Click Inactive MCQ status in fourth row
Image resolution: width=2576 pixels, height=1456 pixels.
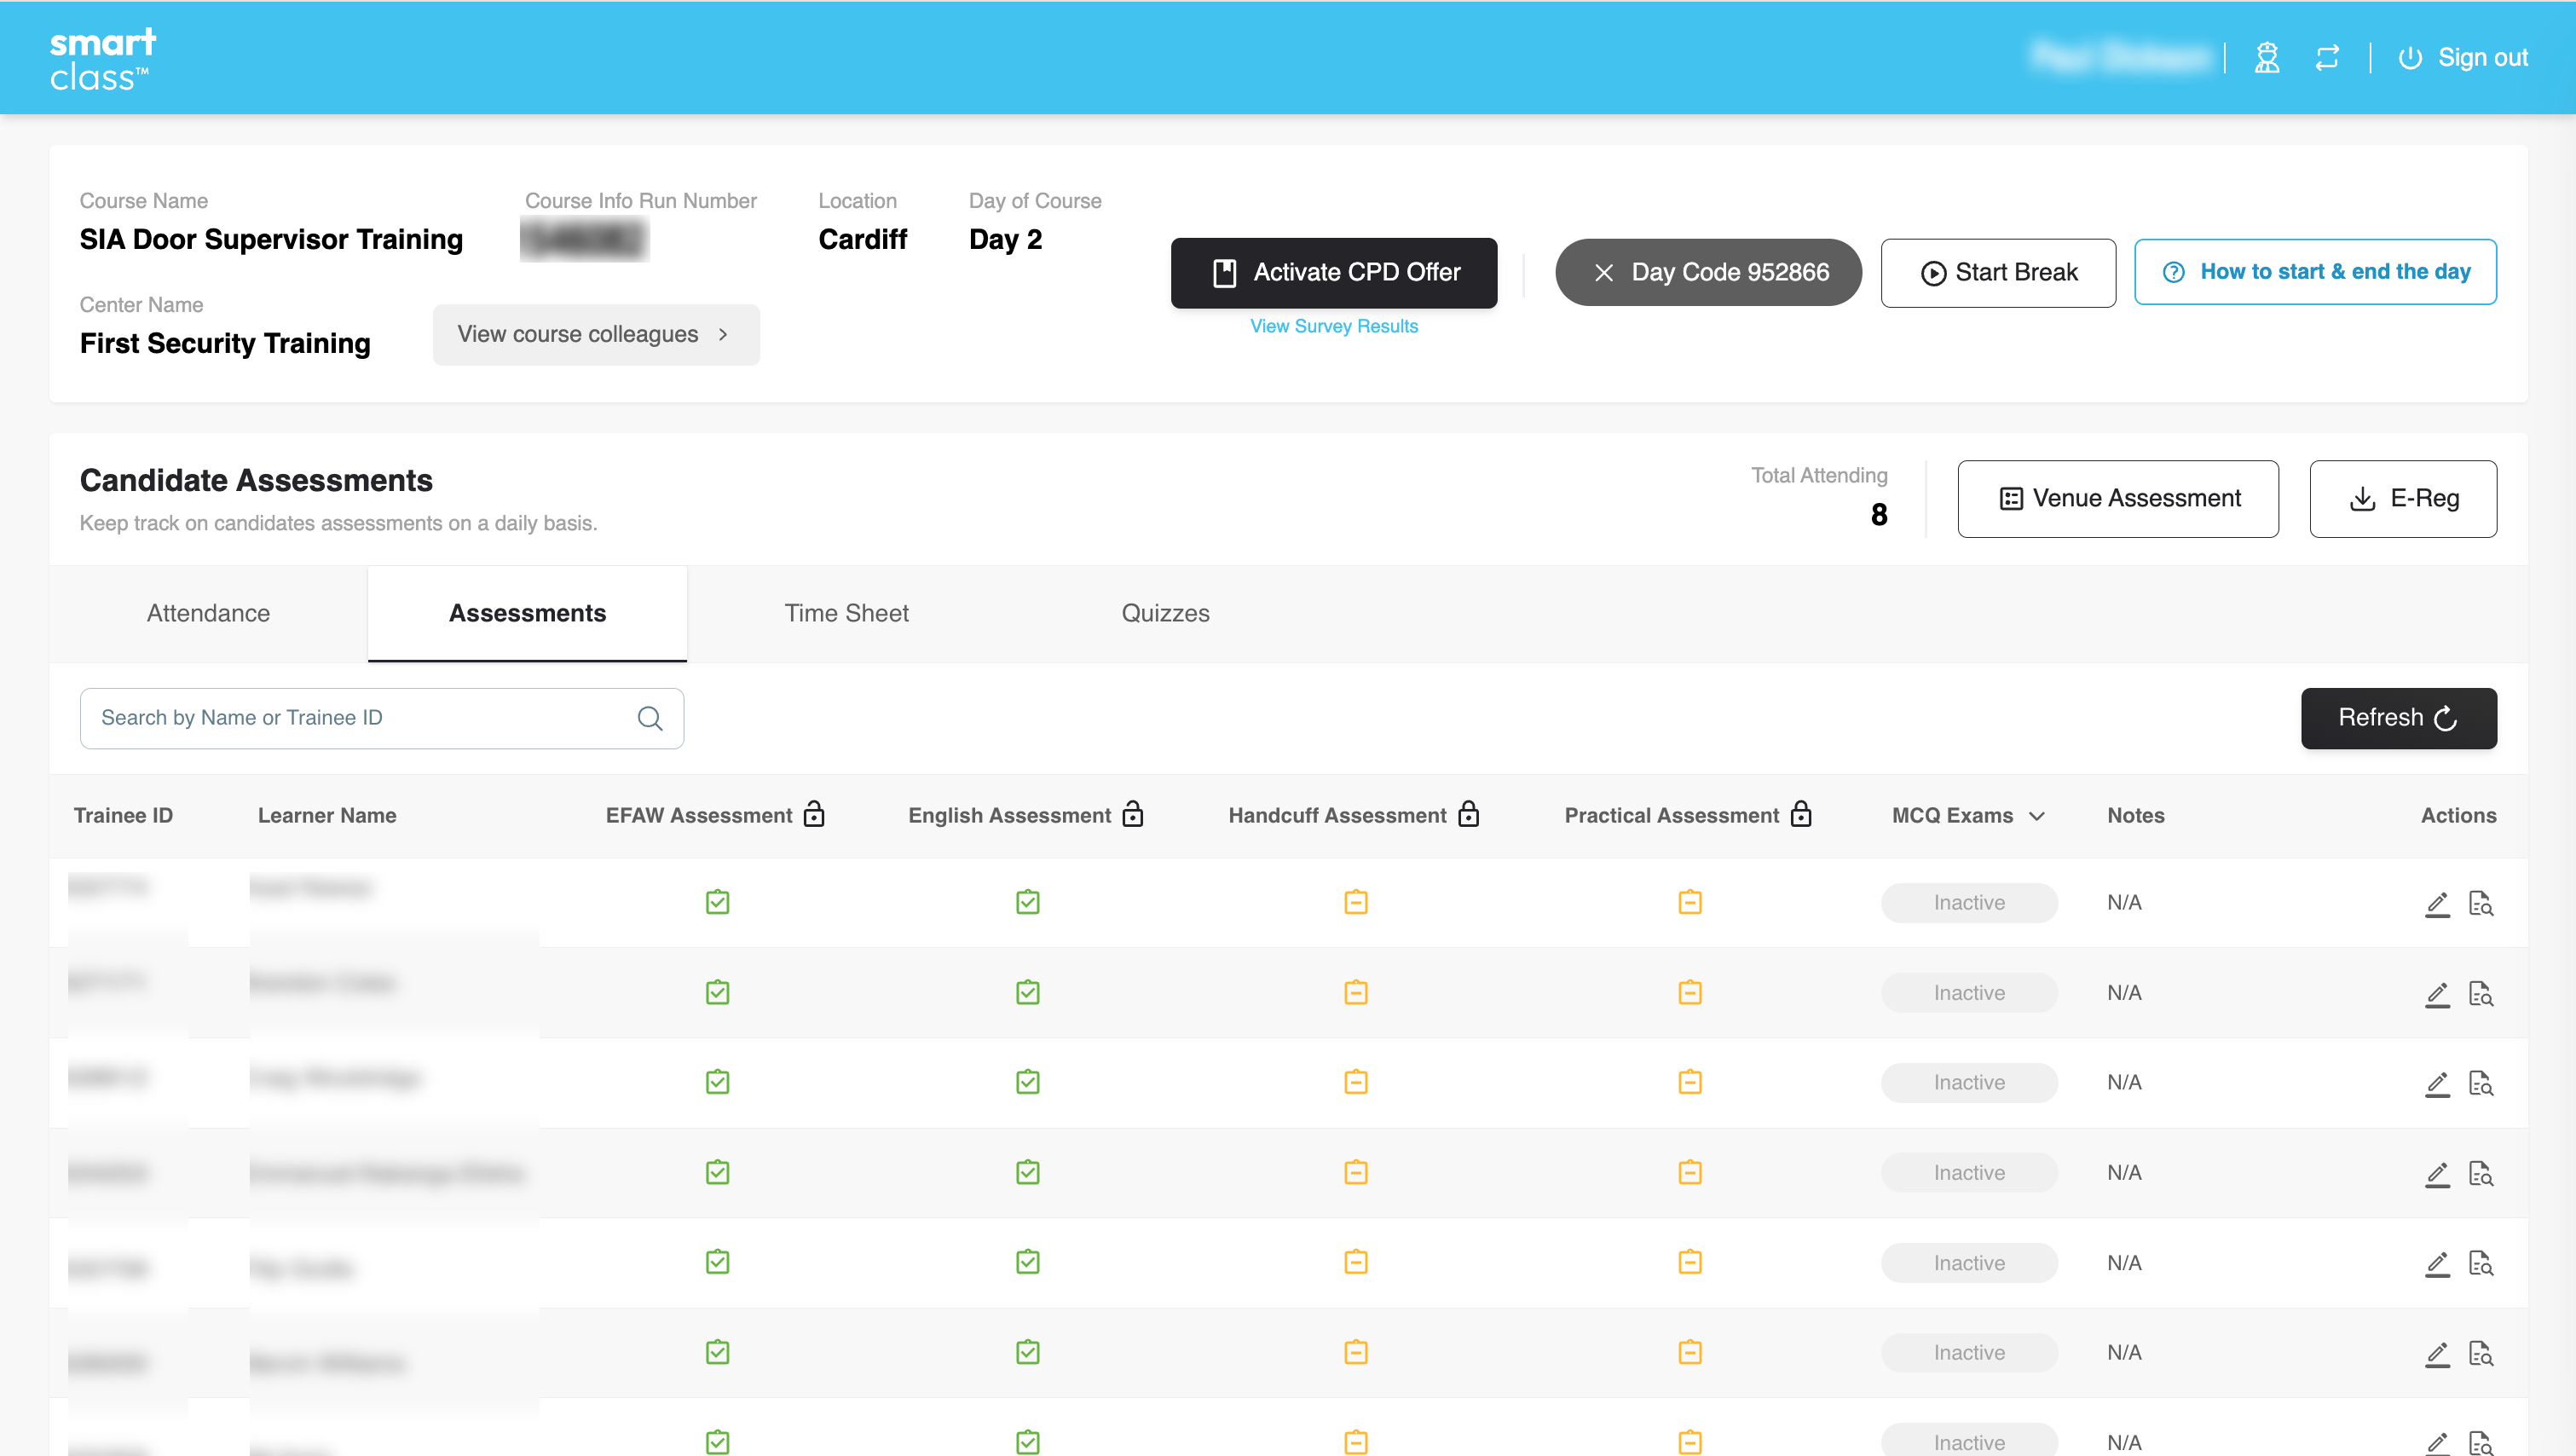point(1969,1173)
